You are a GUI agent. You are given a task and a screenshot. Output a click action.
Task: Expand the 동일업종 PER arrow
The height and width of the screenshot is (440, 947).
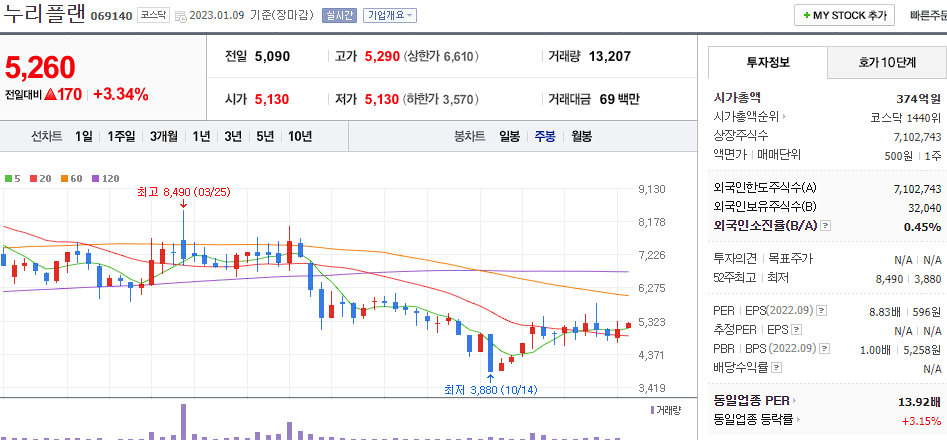[x=794, y=401]
